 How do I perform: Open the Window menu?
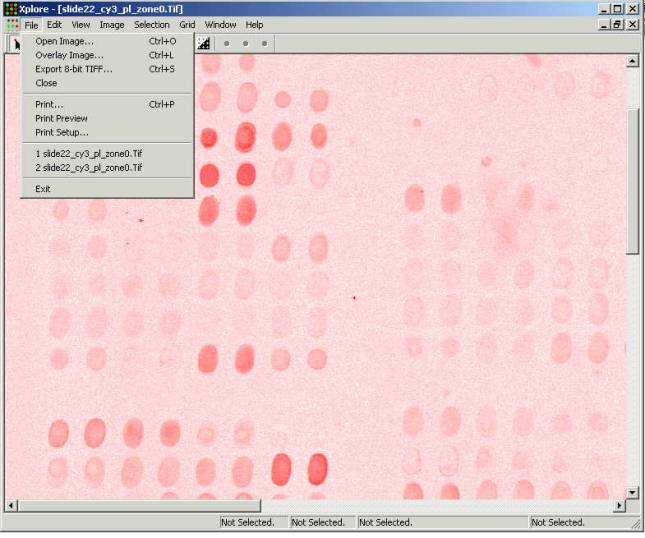tap(220, 25)
